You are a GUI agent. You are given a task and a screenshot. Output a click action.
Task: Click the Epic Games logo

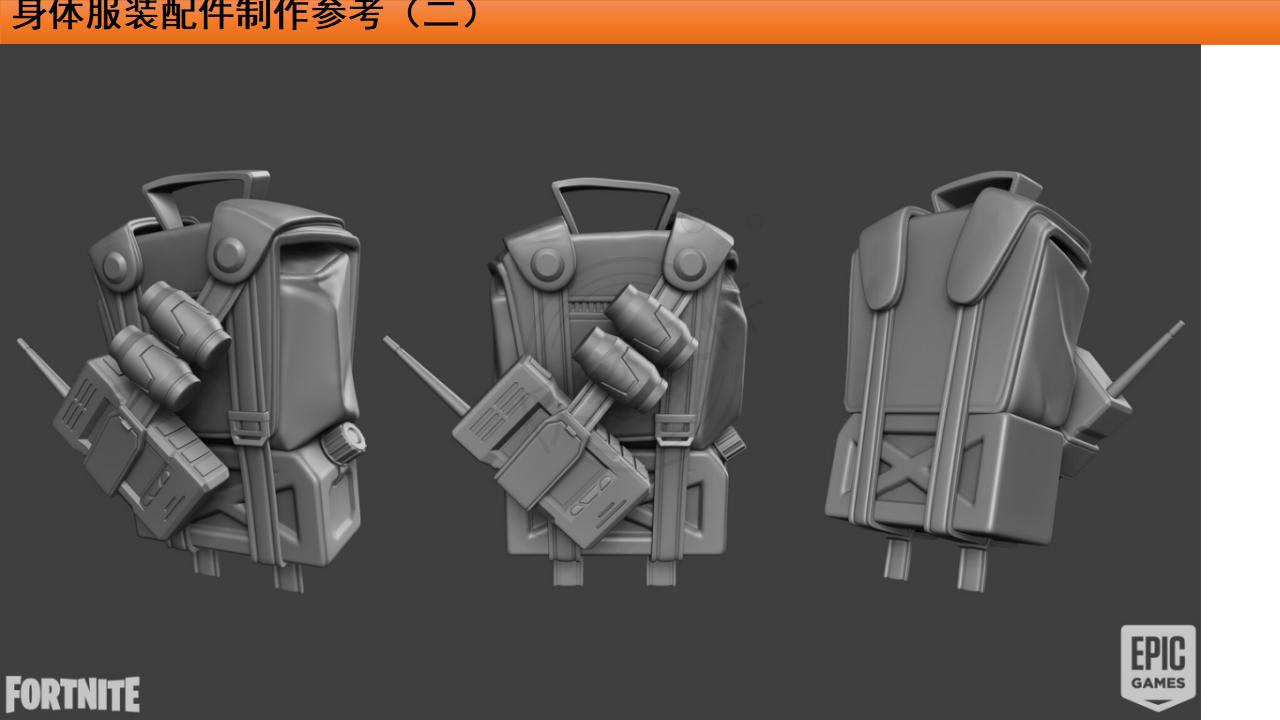point(1158,666)
